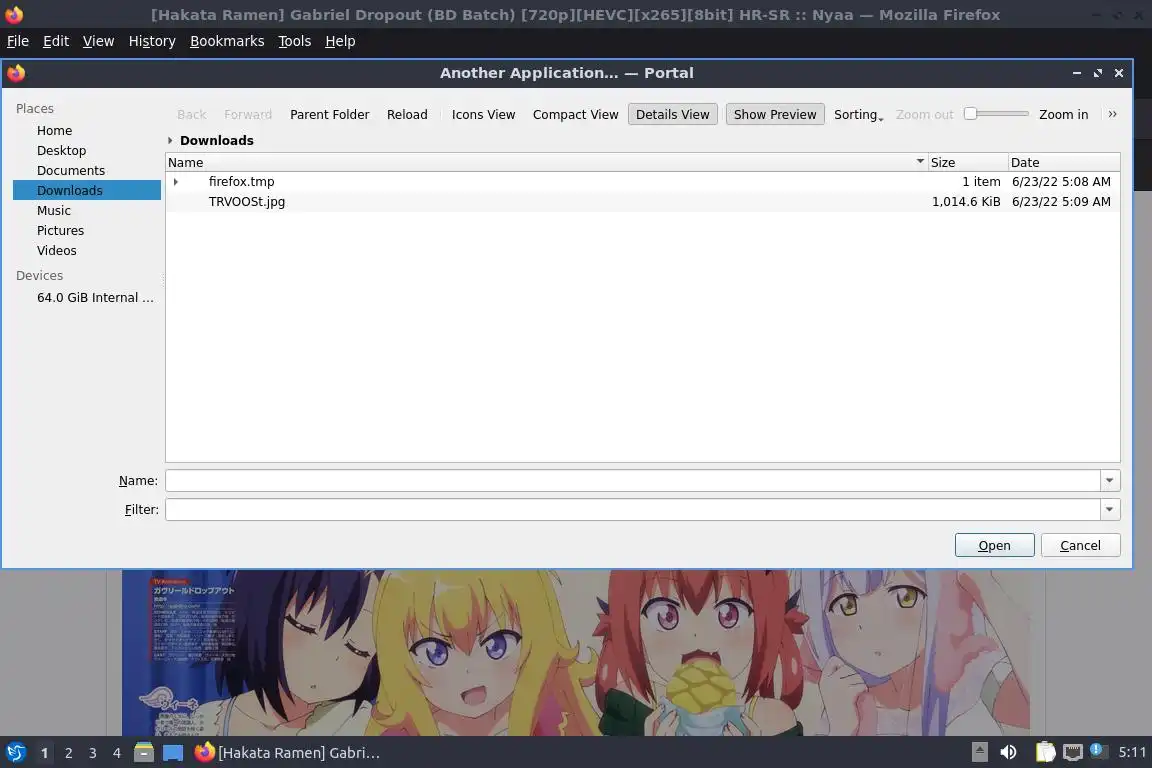Go to Documents in Places
Image resolution: width=1152 pixels, height=768 pixels.
coord(71,171)
